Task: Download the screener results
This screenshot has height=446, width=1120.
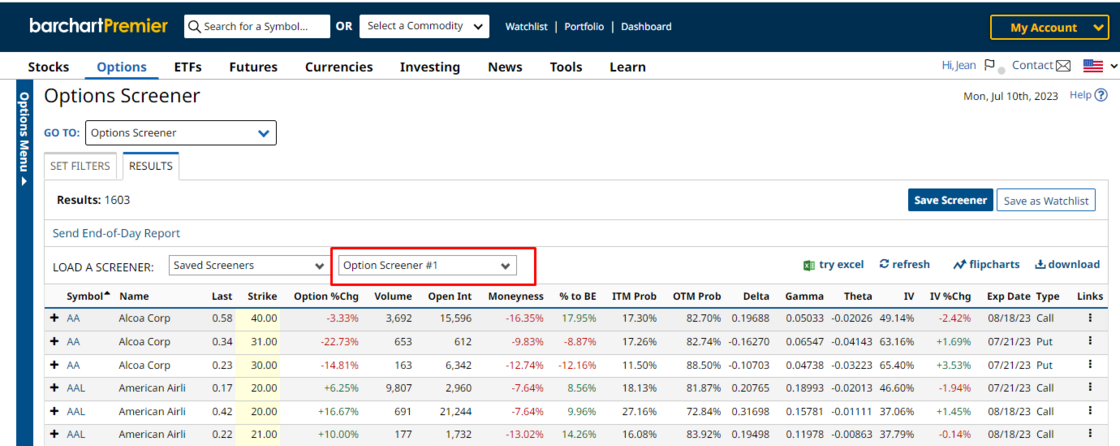Action: [x=1067, y=264]
